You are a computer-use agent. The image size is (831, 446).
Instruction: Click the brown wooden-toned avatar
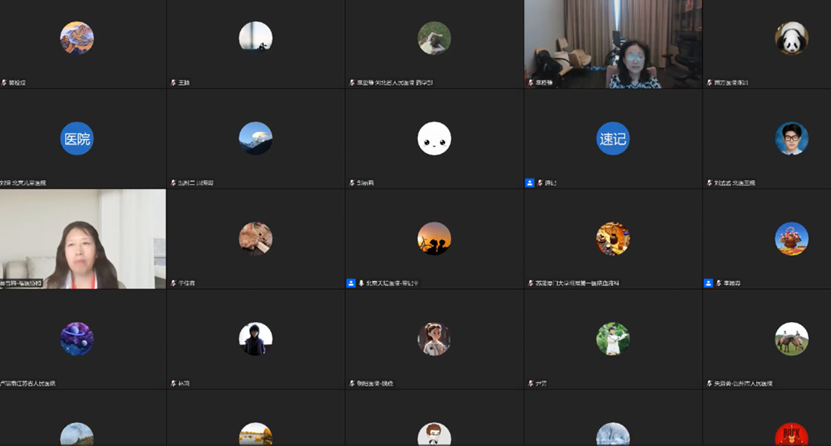pos(255,239)
